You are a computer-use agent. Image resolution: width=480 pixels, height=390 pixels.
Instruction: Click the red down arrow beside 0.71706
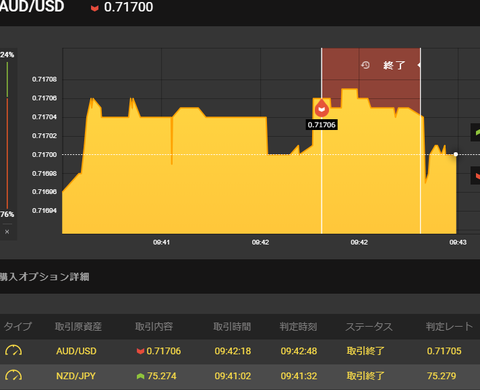(140, 351)
